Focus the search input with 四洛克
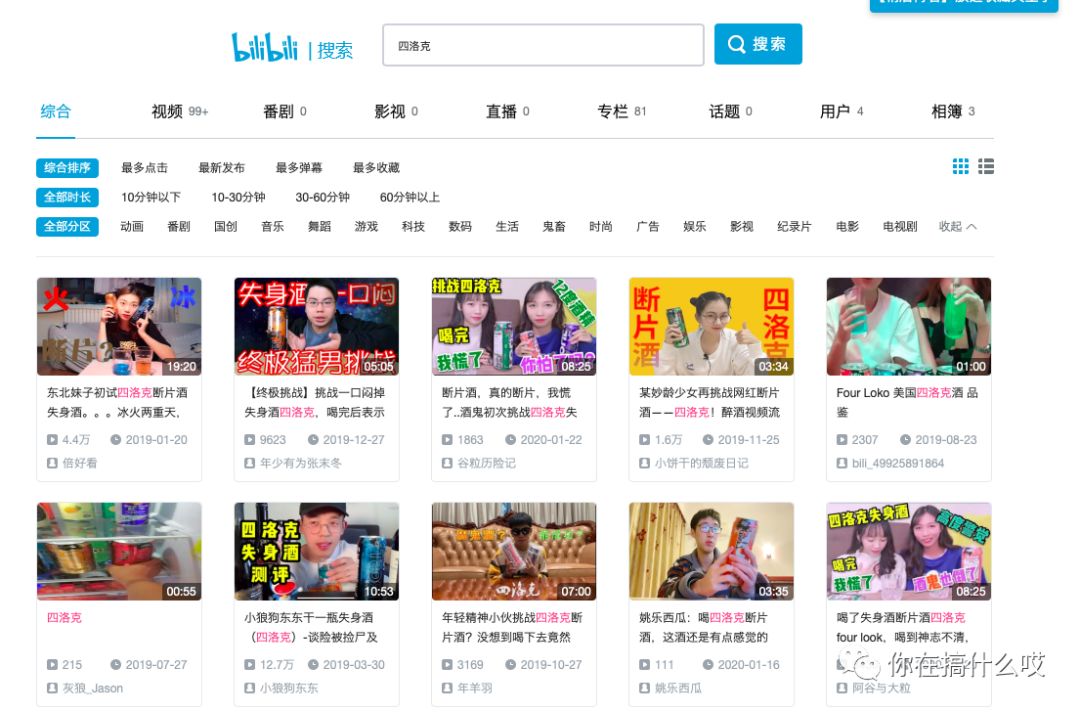 click(543, 45)
